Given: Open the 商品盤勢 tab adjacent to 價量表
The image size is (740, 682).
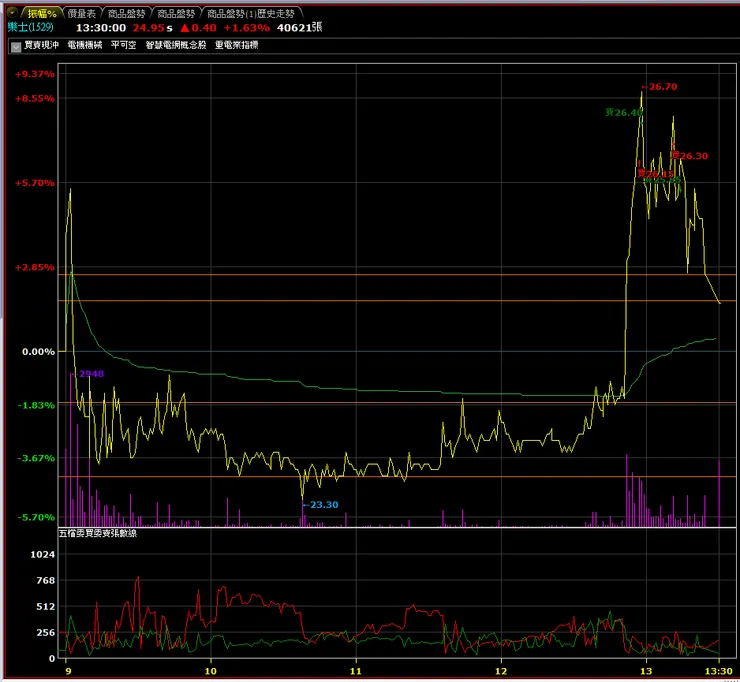Looking at the screenshot, I should [x=126, y=14].
